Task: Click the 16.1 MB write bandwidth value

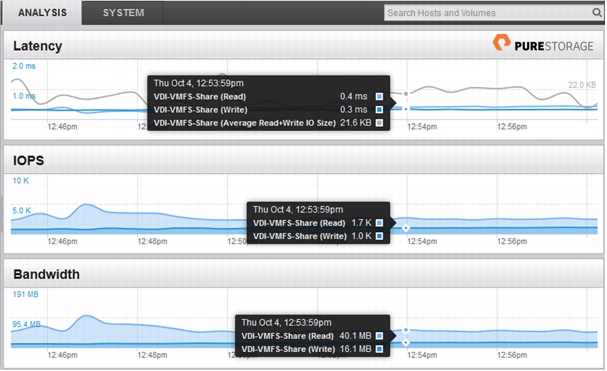Action: 355,349
